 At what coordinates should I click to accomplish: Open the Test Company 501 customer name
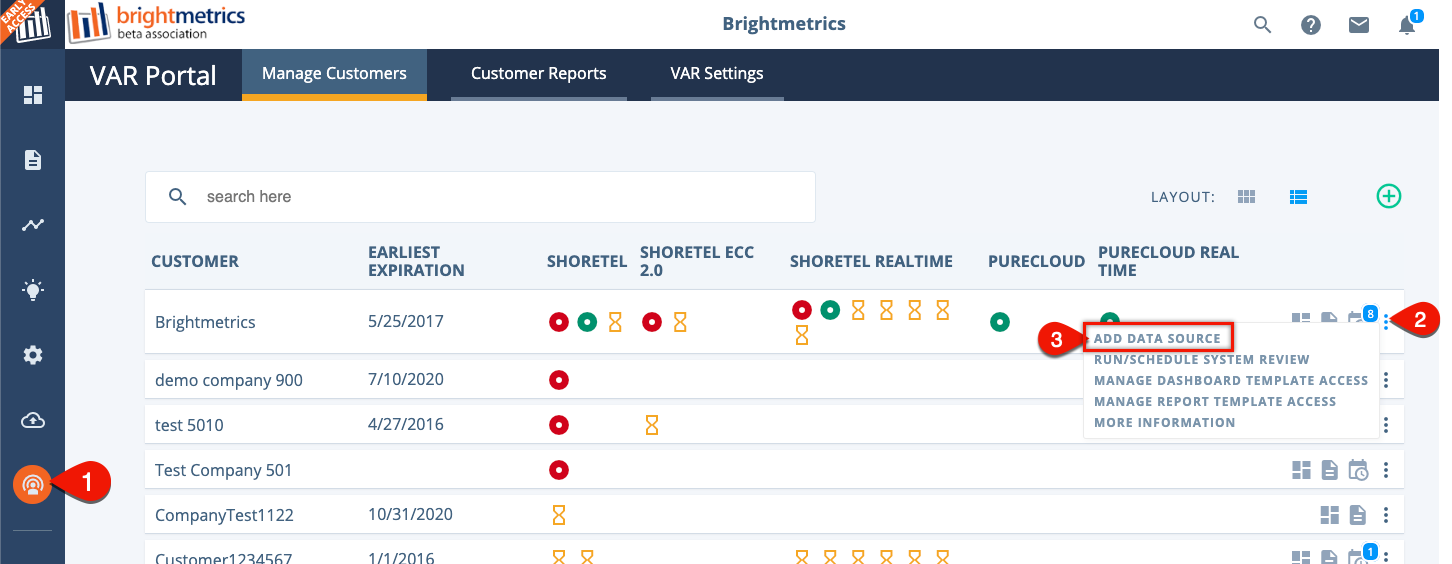(x=224, y=470)
